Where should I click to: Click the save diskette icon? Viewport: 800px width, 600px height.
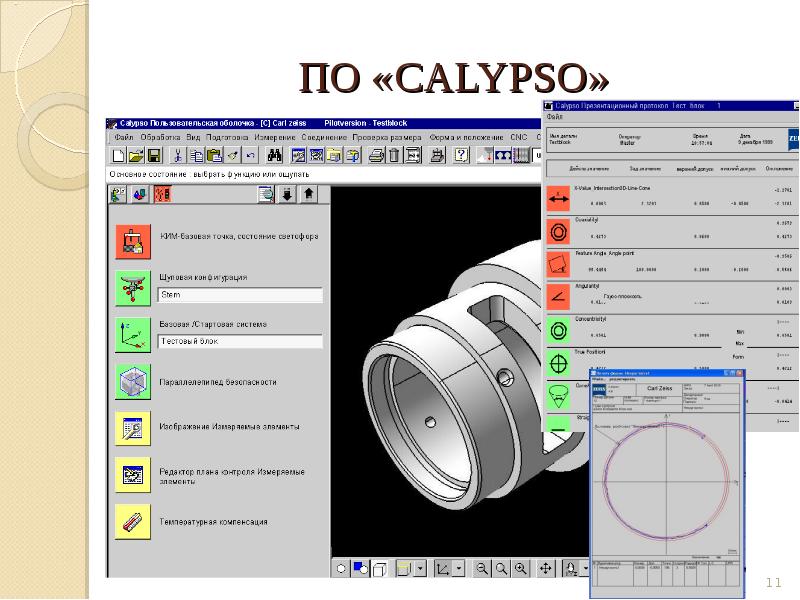point(154,155)
